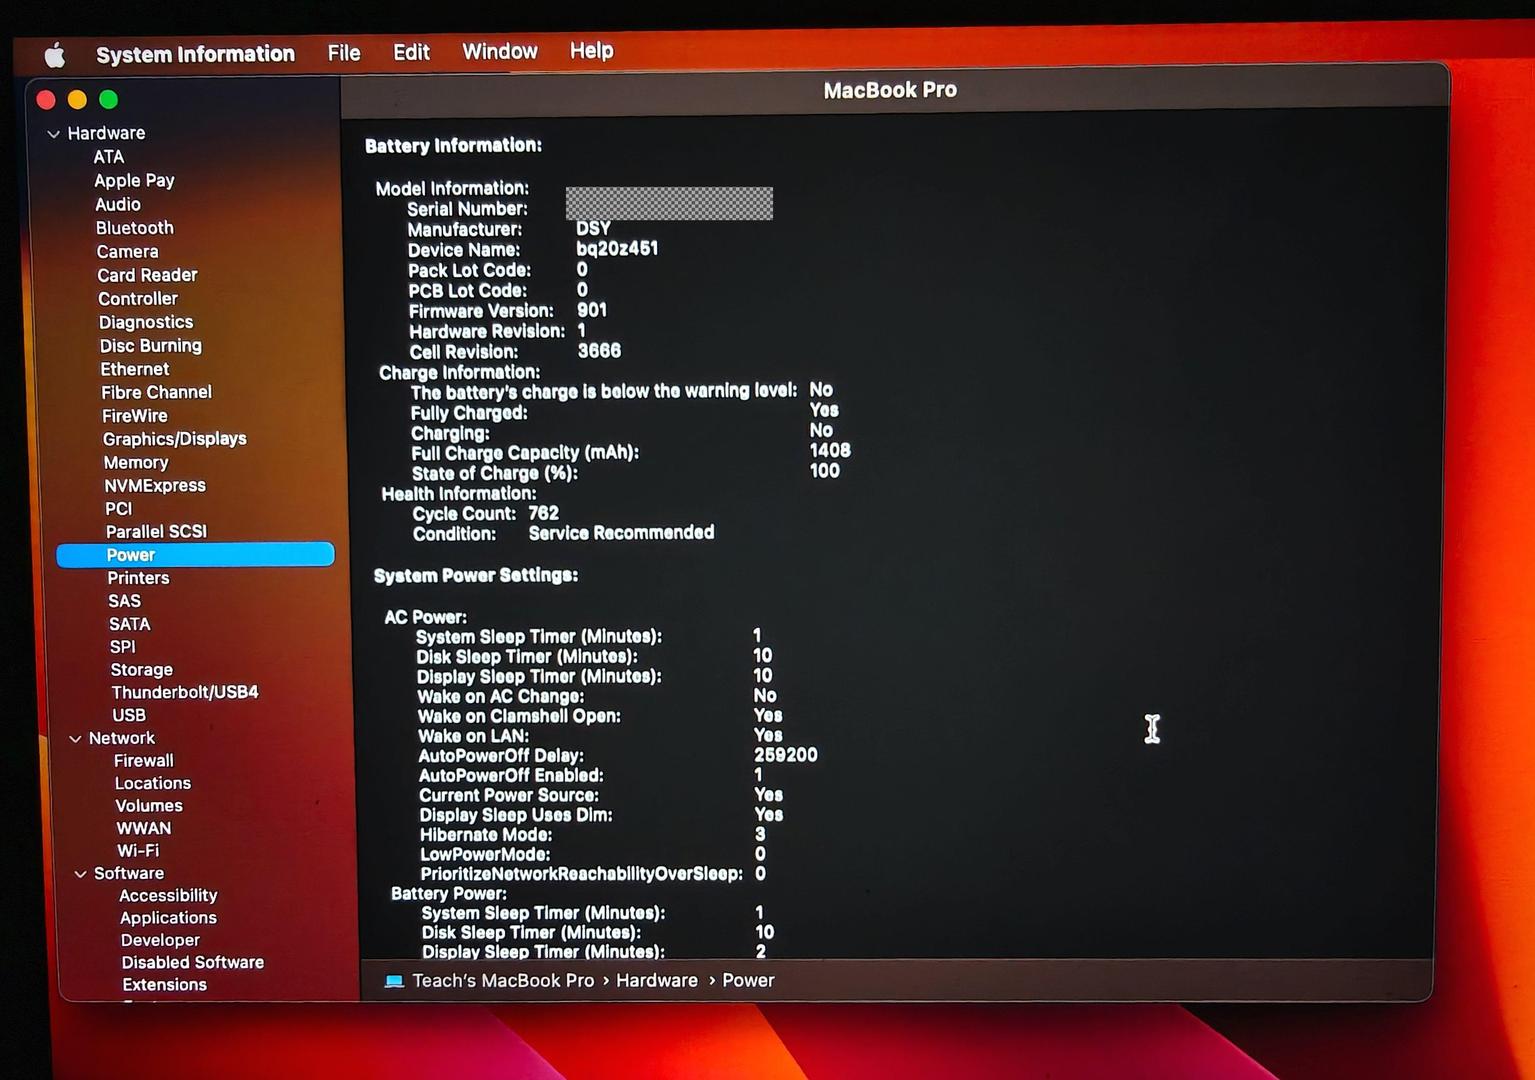Select SAS in the sidebar
Screen dimensions: 1535x1080
point(124,601)
